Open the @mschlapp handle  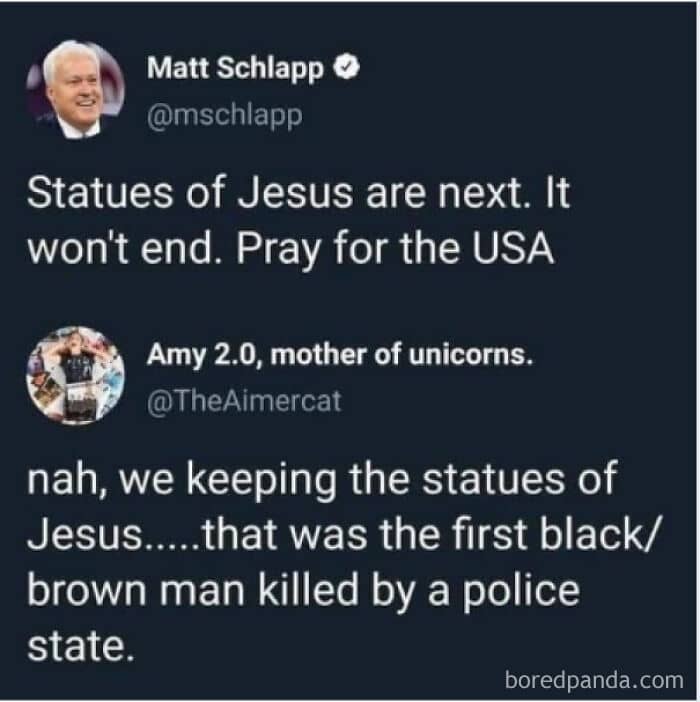225,116
